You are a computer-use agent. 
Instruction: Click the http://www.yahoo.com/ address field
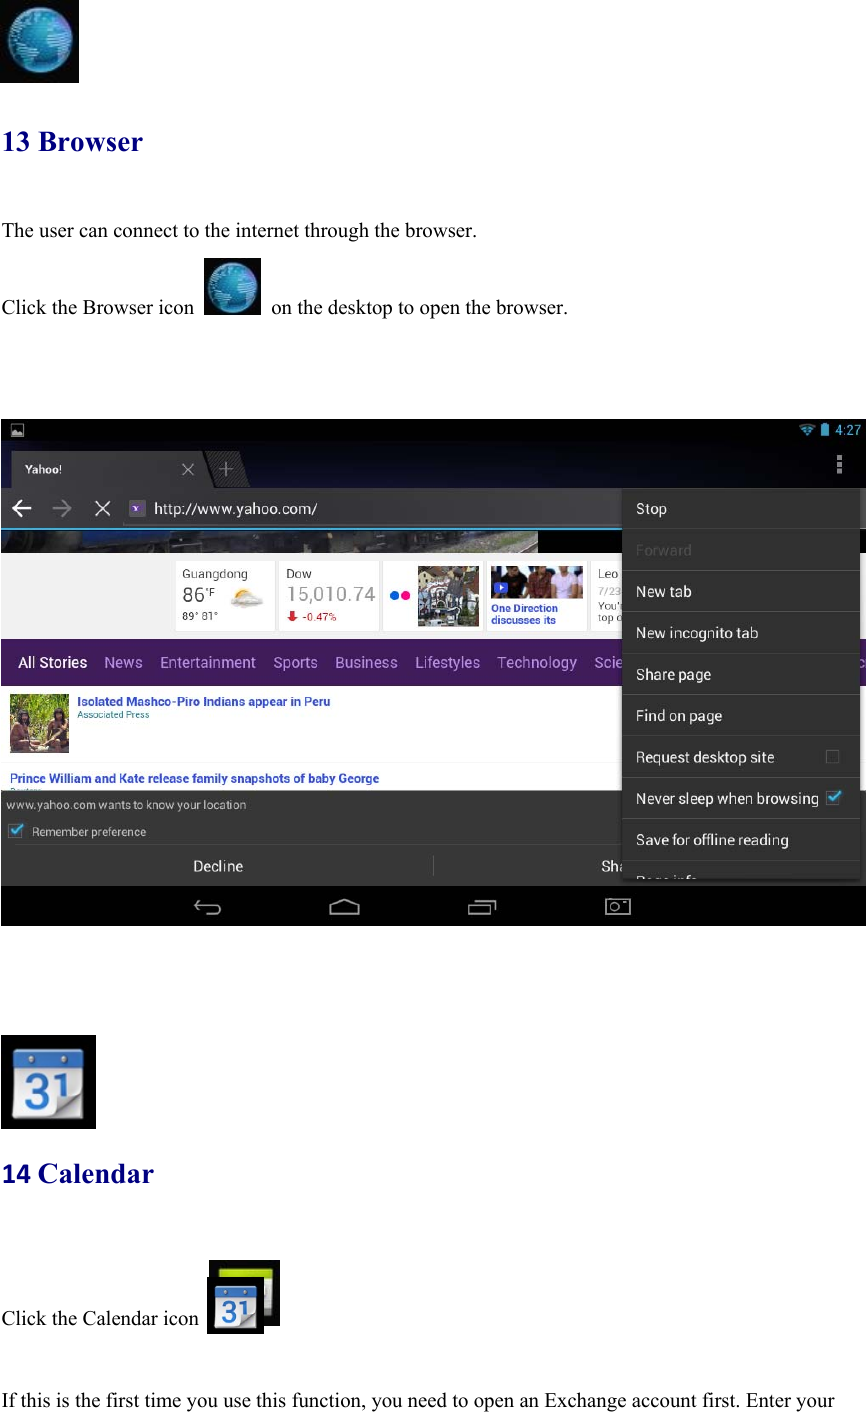coord(370,508)
